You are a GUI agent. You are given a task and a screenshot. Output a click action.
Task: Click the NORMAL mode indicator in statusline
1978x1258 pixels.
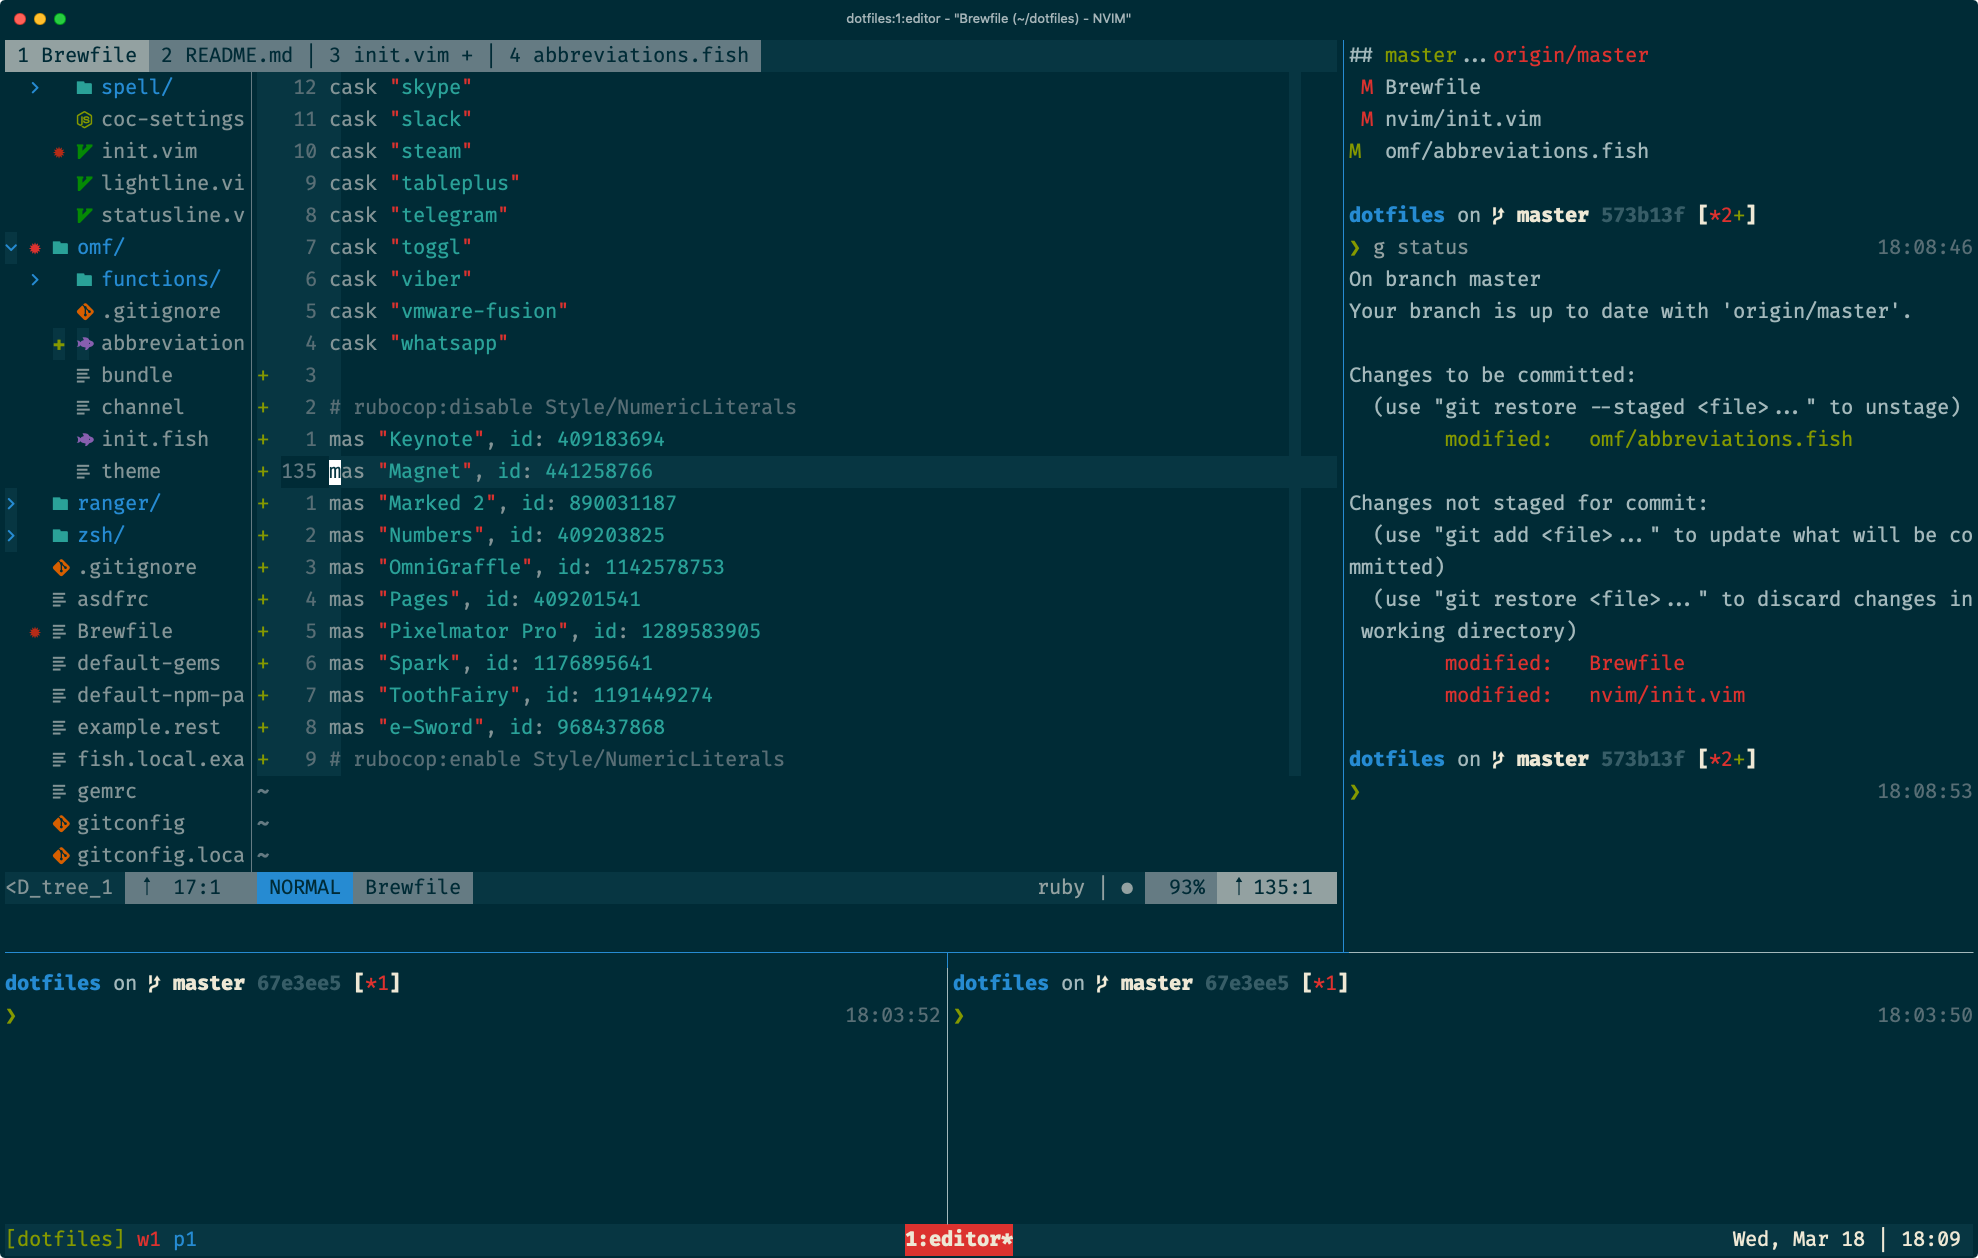304,887
